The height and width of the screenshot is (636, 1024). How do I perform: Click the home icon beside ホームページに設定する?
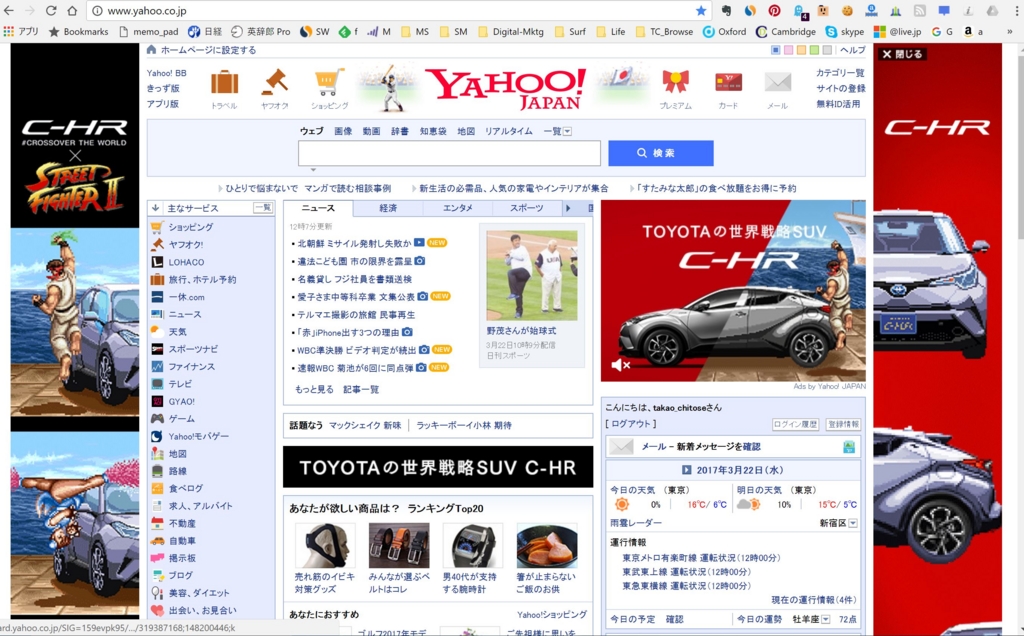pyautogui.click(x=152, y=50)
